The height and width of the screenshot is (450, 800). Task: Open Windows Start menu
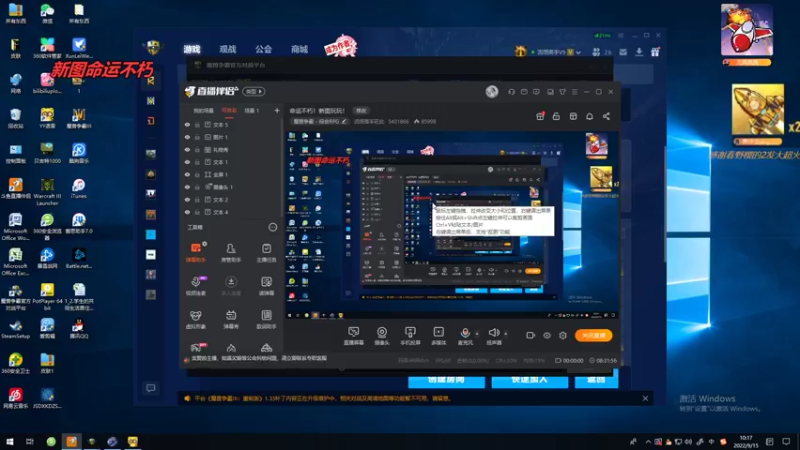point(9,441)
